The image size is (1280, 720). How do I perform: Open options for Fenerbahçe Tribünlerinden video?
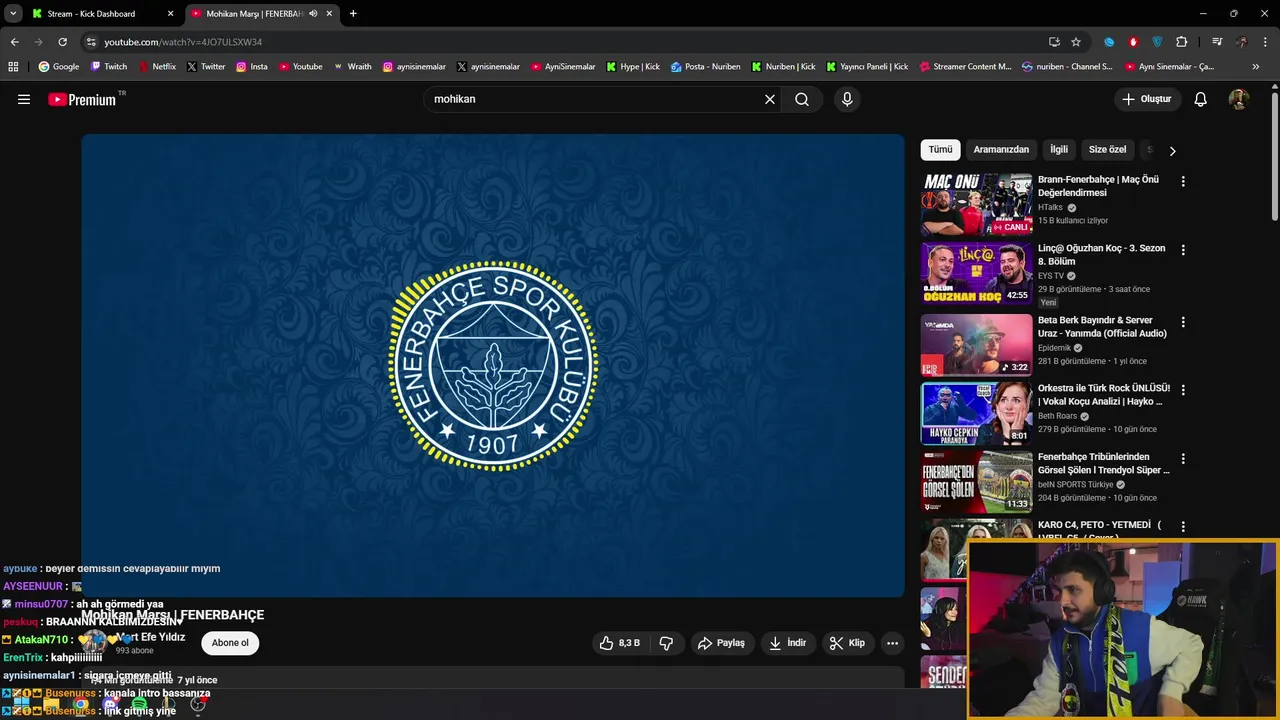click(1183, 459)
